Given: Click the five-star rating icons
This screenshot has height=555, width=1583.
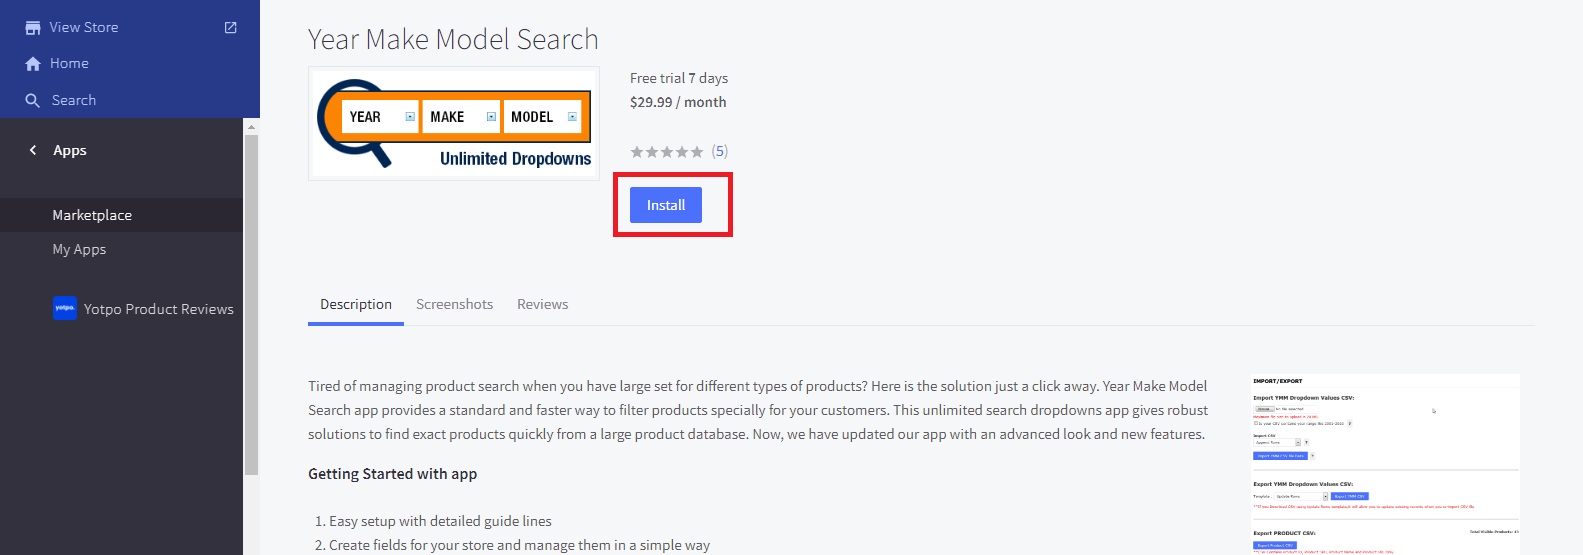Looking at the screenshot, I should tap(666, 152).
